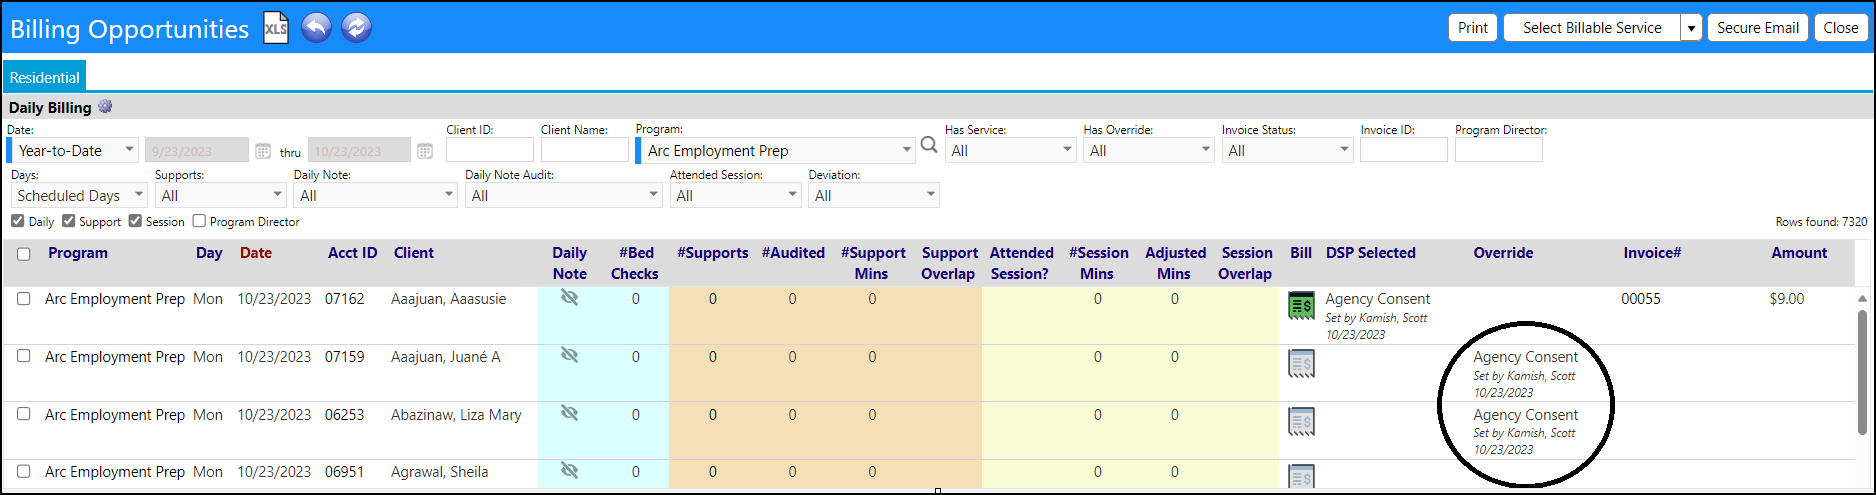Image resolution: width=1876 pixels, height=495 pixels.
Task: Sort by the Override column header
Action: click(x=1503, y=253)
